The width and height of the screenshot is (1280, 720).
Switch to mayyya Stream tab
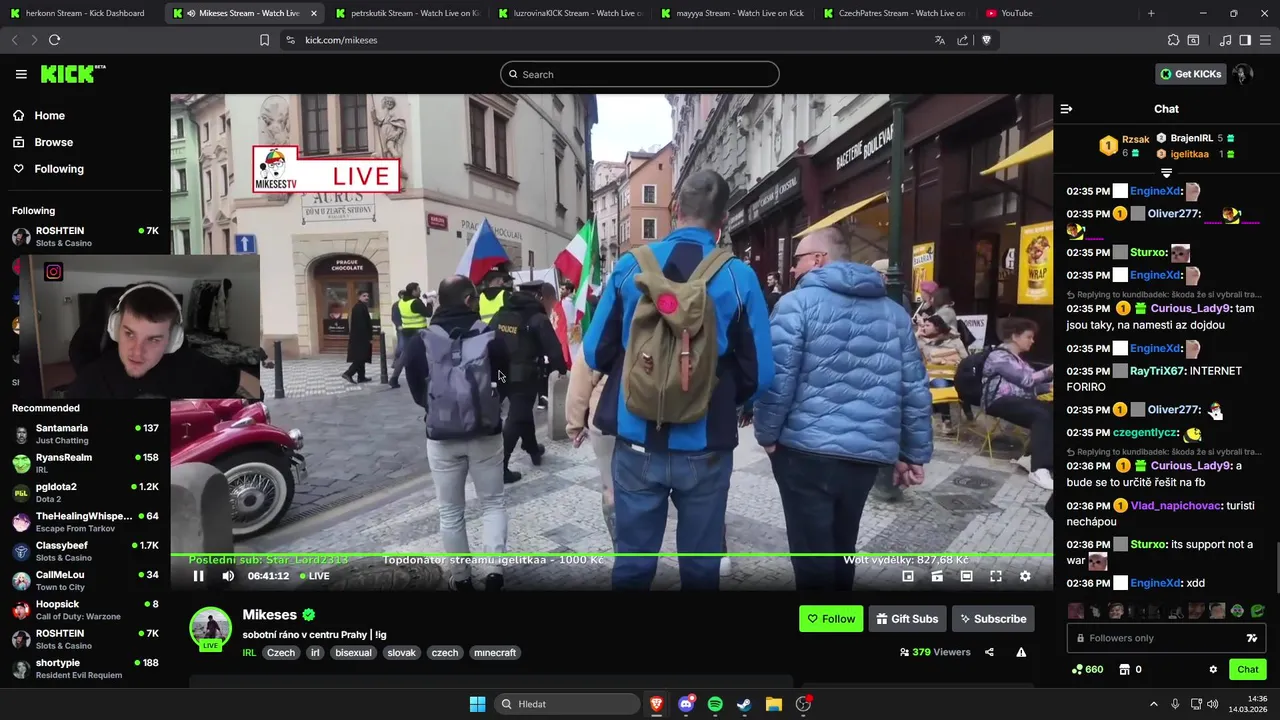click(x=731, y=13)
